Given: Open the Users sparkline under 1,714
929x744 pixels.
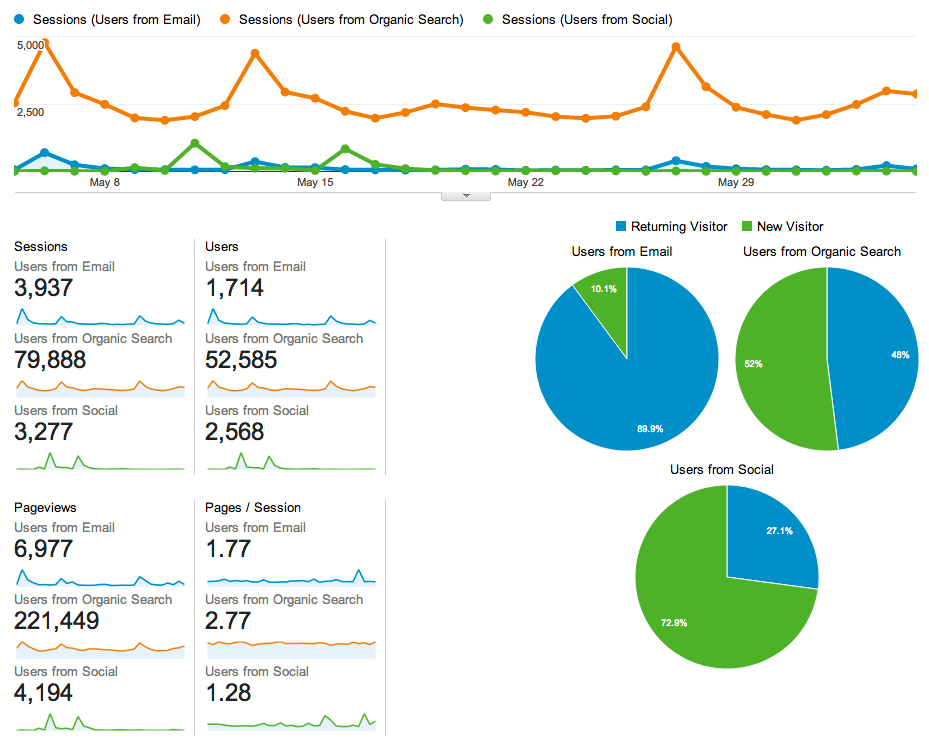Looking at the screenshot, I should [290, 317].
